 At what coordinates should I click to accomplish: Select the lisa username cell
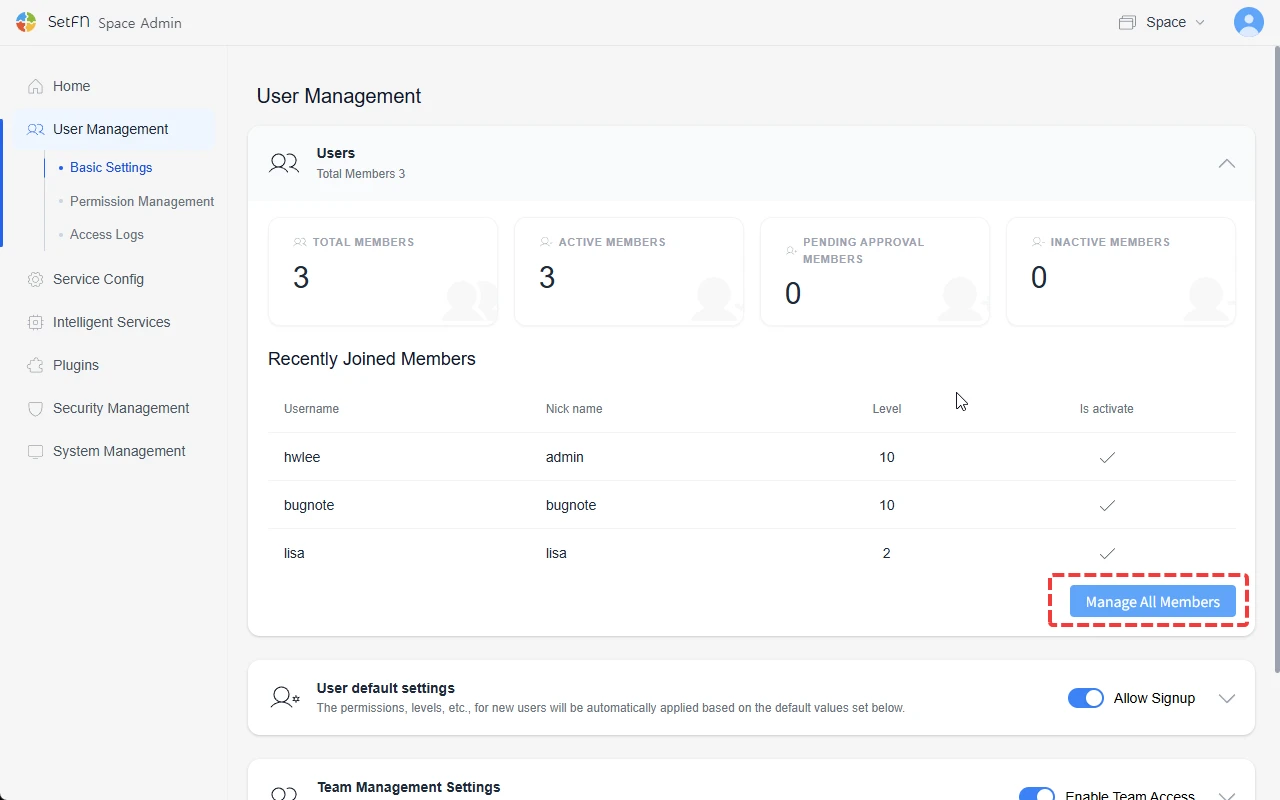click(x=294, y=553)
